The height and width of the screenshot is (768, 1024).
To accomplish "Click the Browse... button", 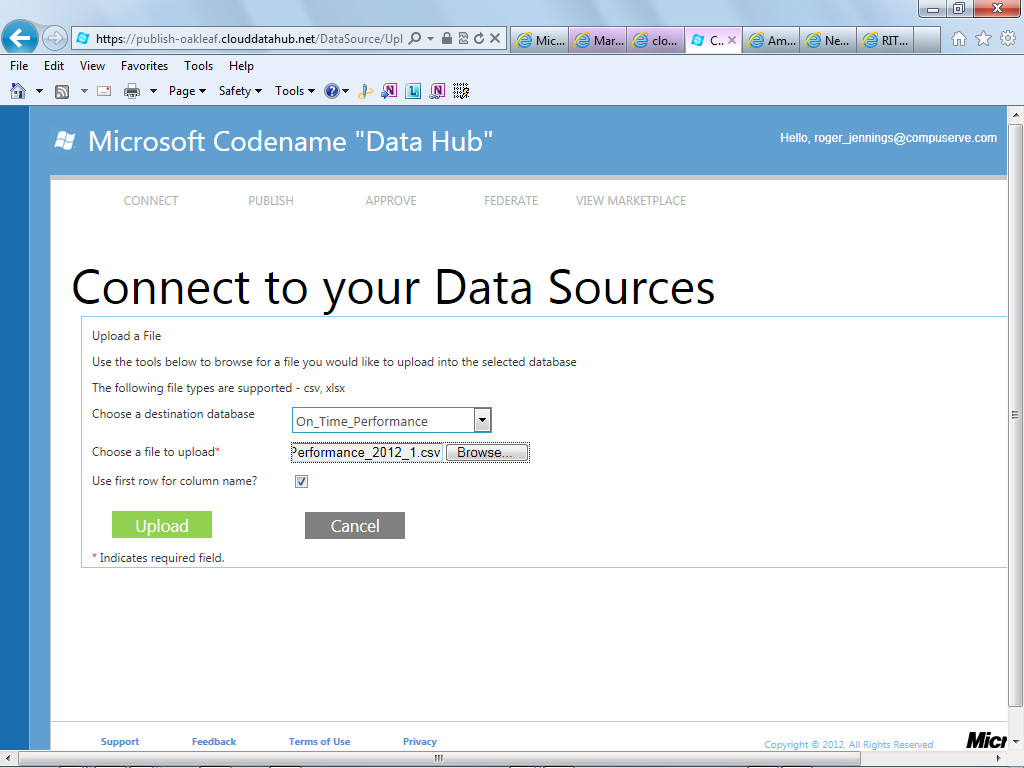I will click(487, 453).
